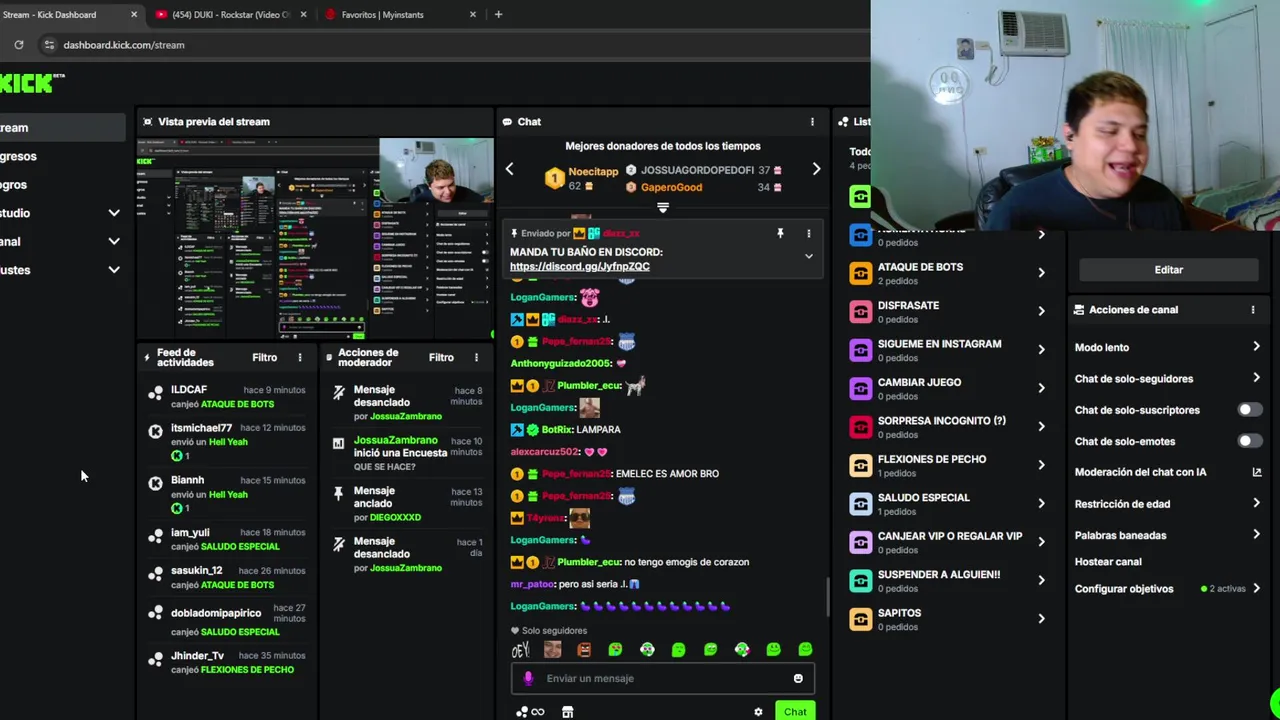Select JossuaZambrano inició una Encuesta entry
1280x720 pixels.
click(406, 453)
